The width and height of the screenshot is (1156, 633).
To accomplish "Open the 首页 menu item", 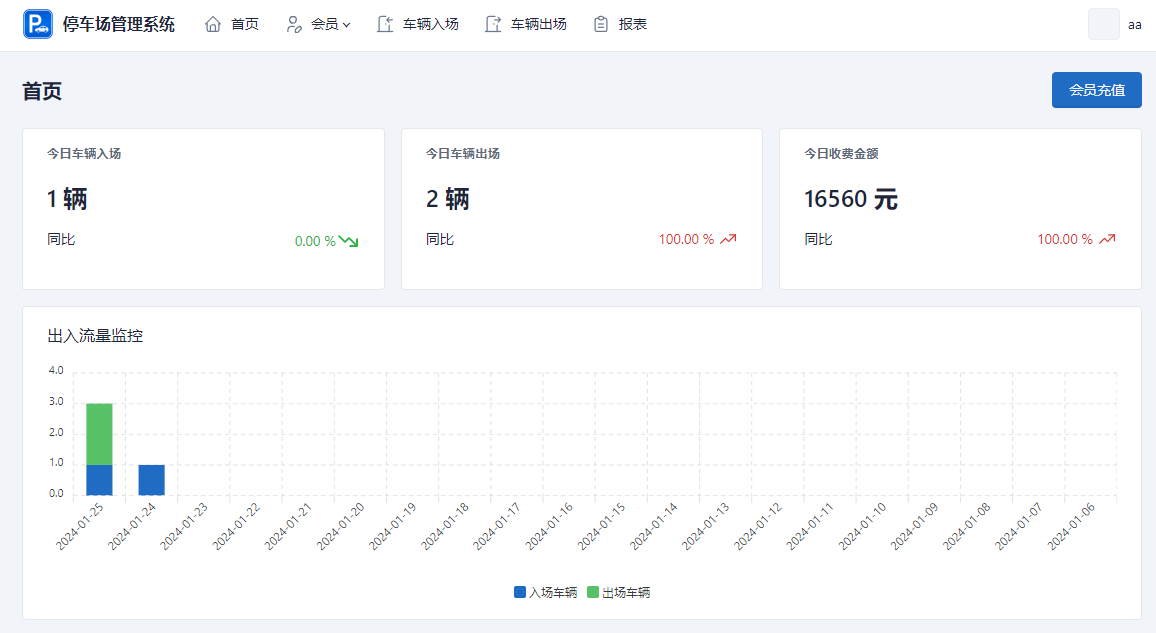I will click(245, 24).
